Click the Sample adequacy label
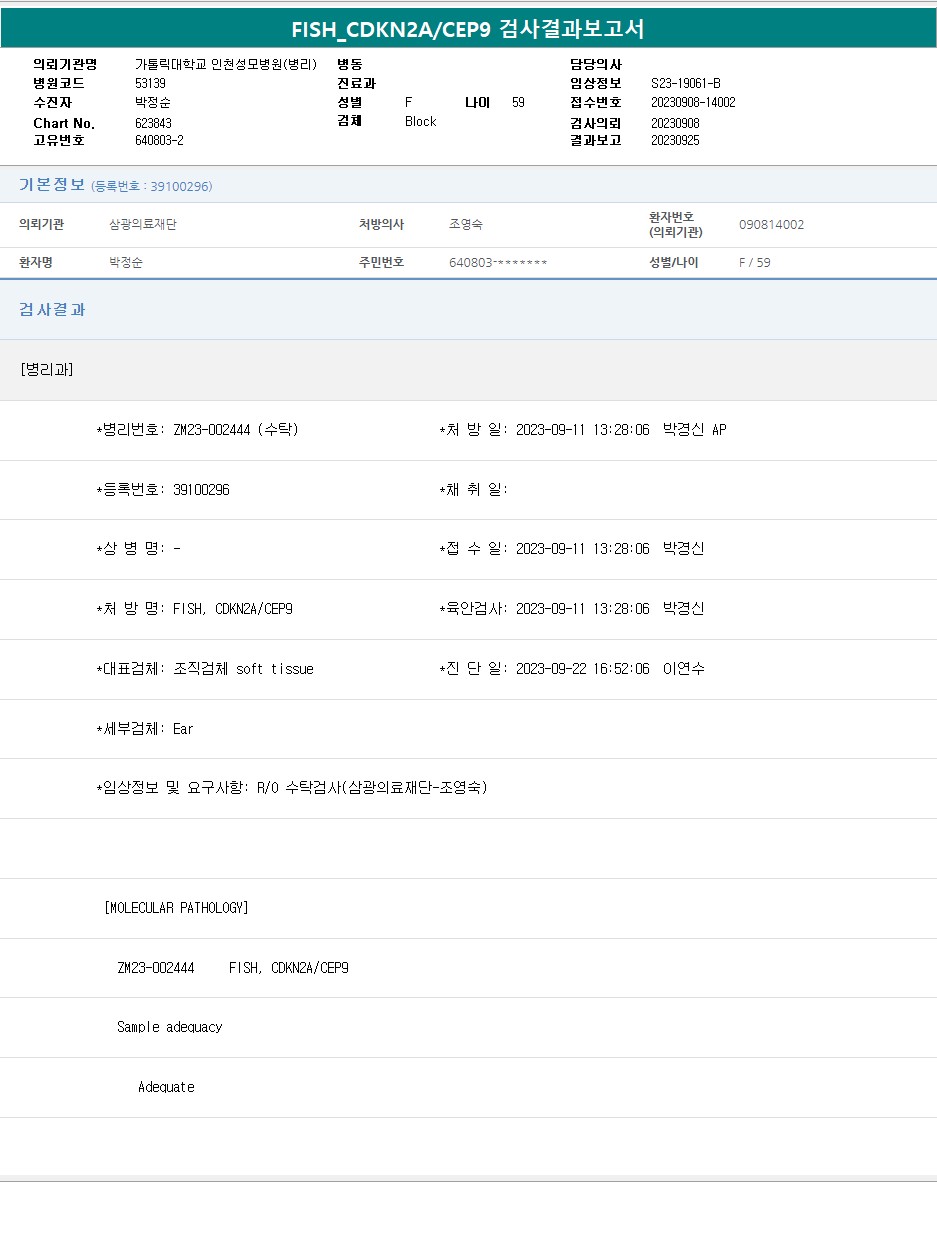Screen dimensions: 937x1245 169,1027
